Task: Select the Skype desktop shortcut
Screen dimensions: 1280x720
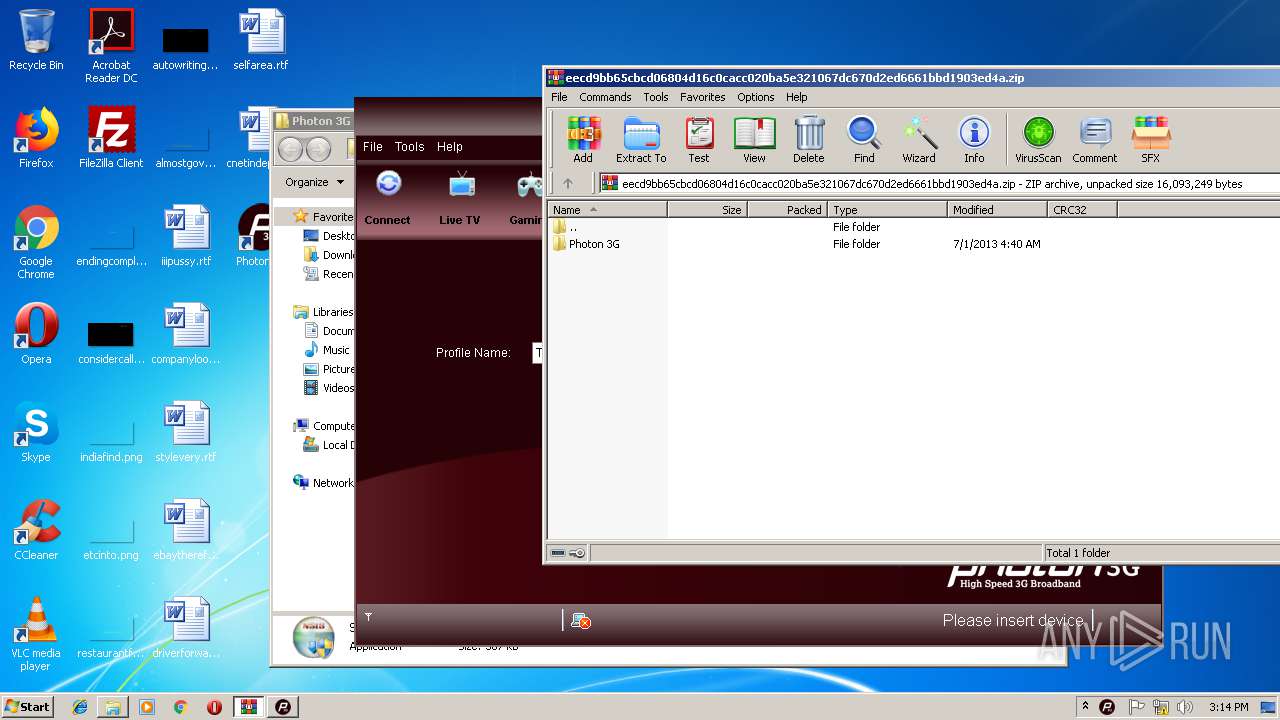Action: tap(36, 432)
